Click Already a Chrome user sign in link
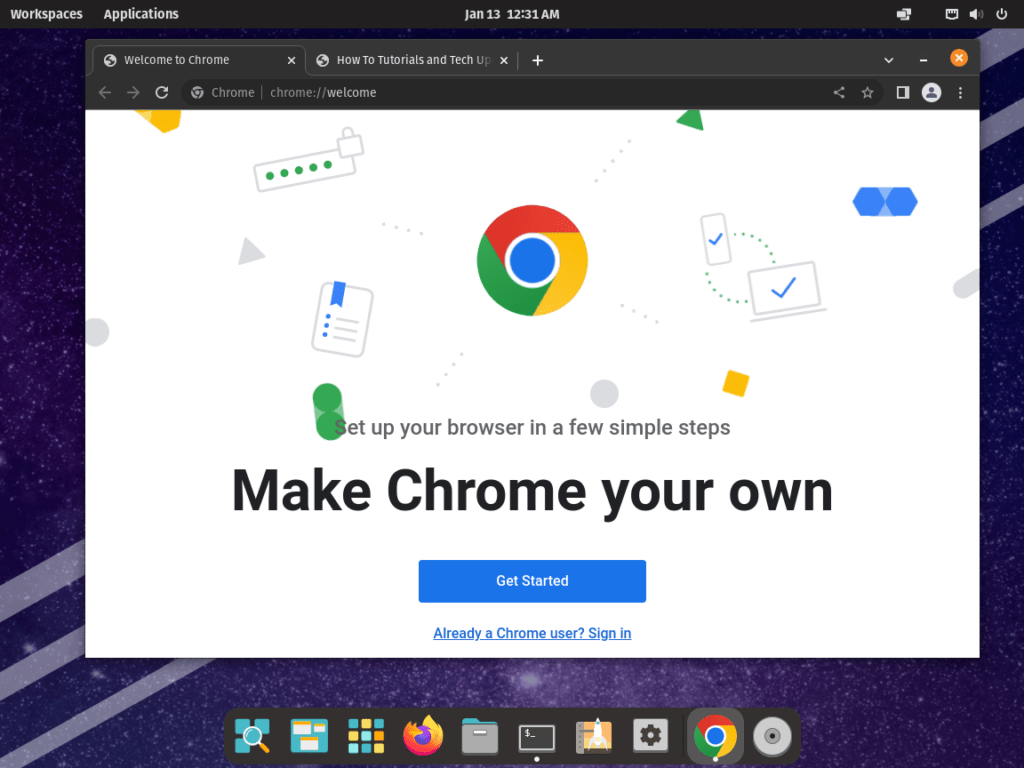The image size is (1024, 768). click(x=532, y=633)
